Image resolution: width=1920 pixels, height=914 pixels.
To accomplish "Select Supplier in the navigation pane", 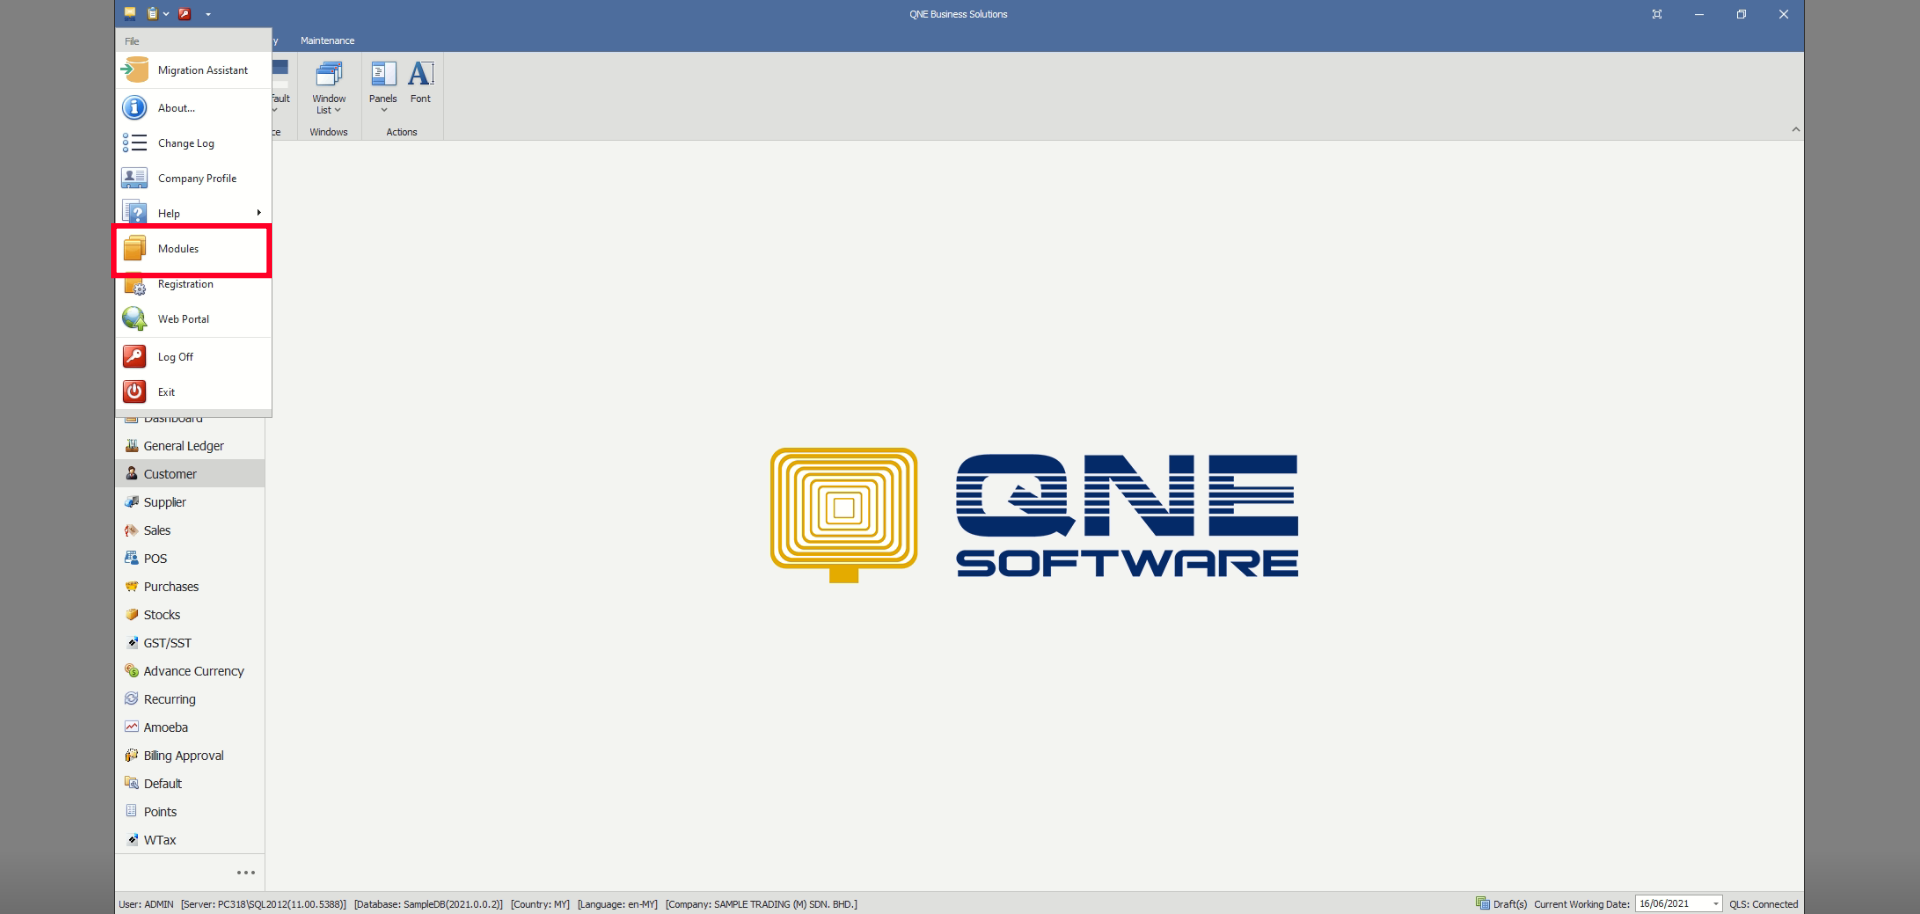I will 190,502.
